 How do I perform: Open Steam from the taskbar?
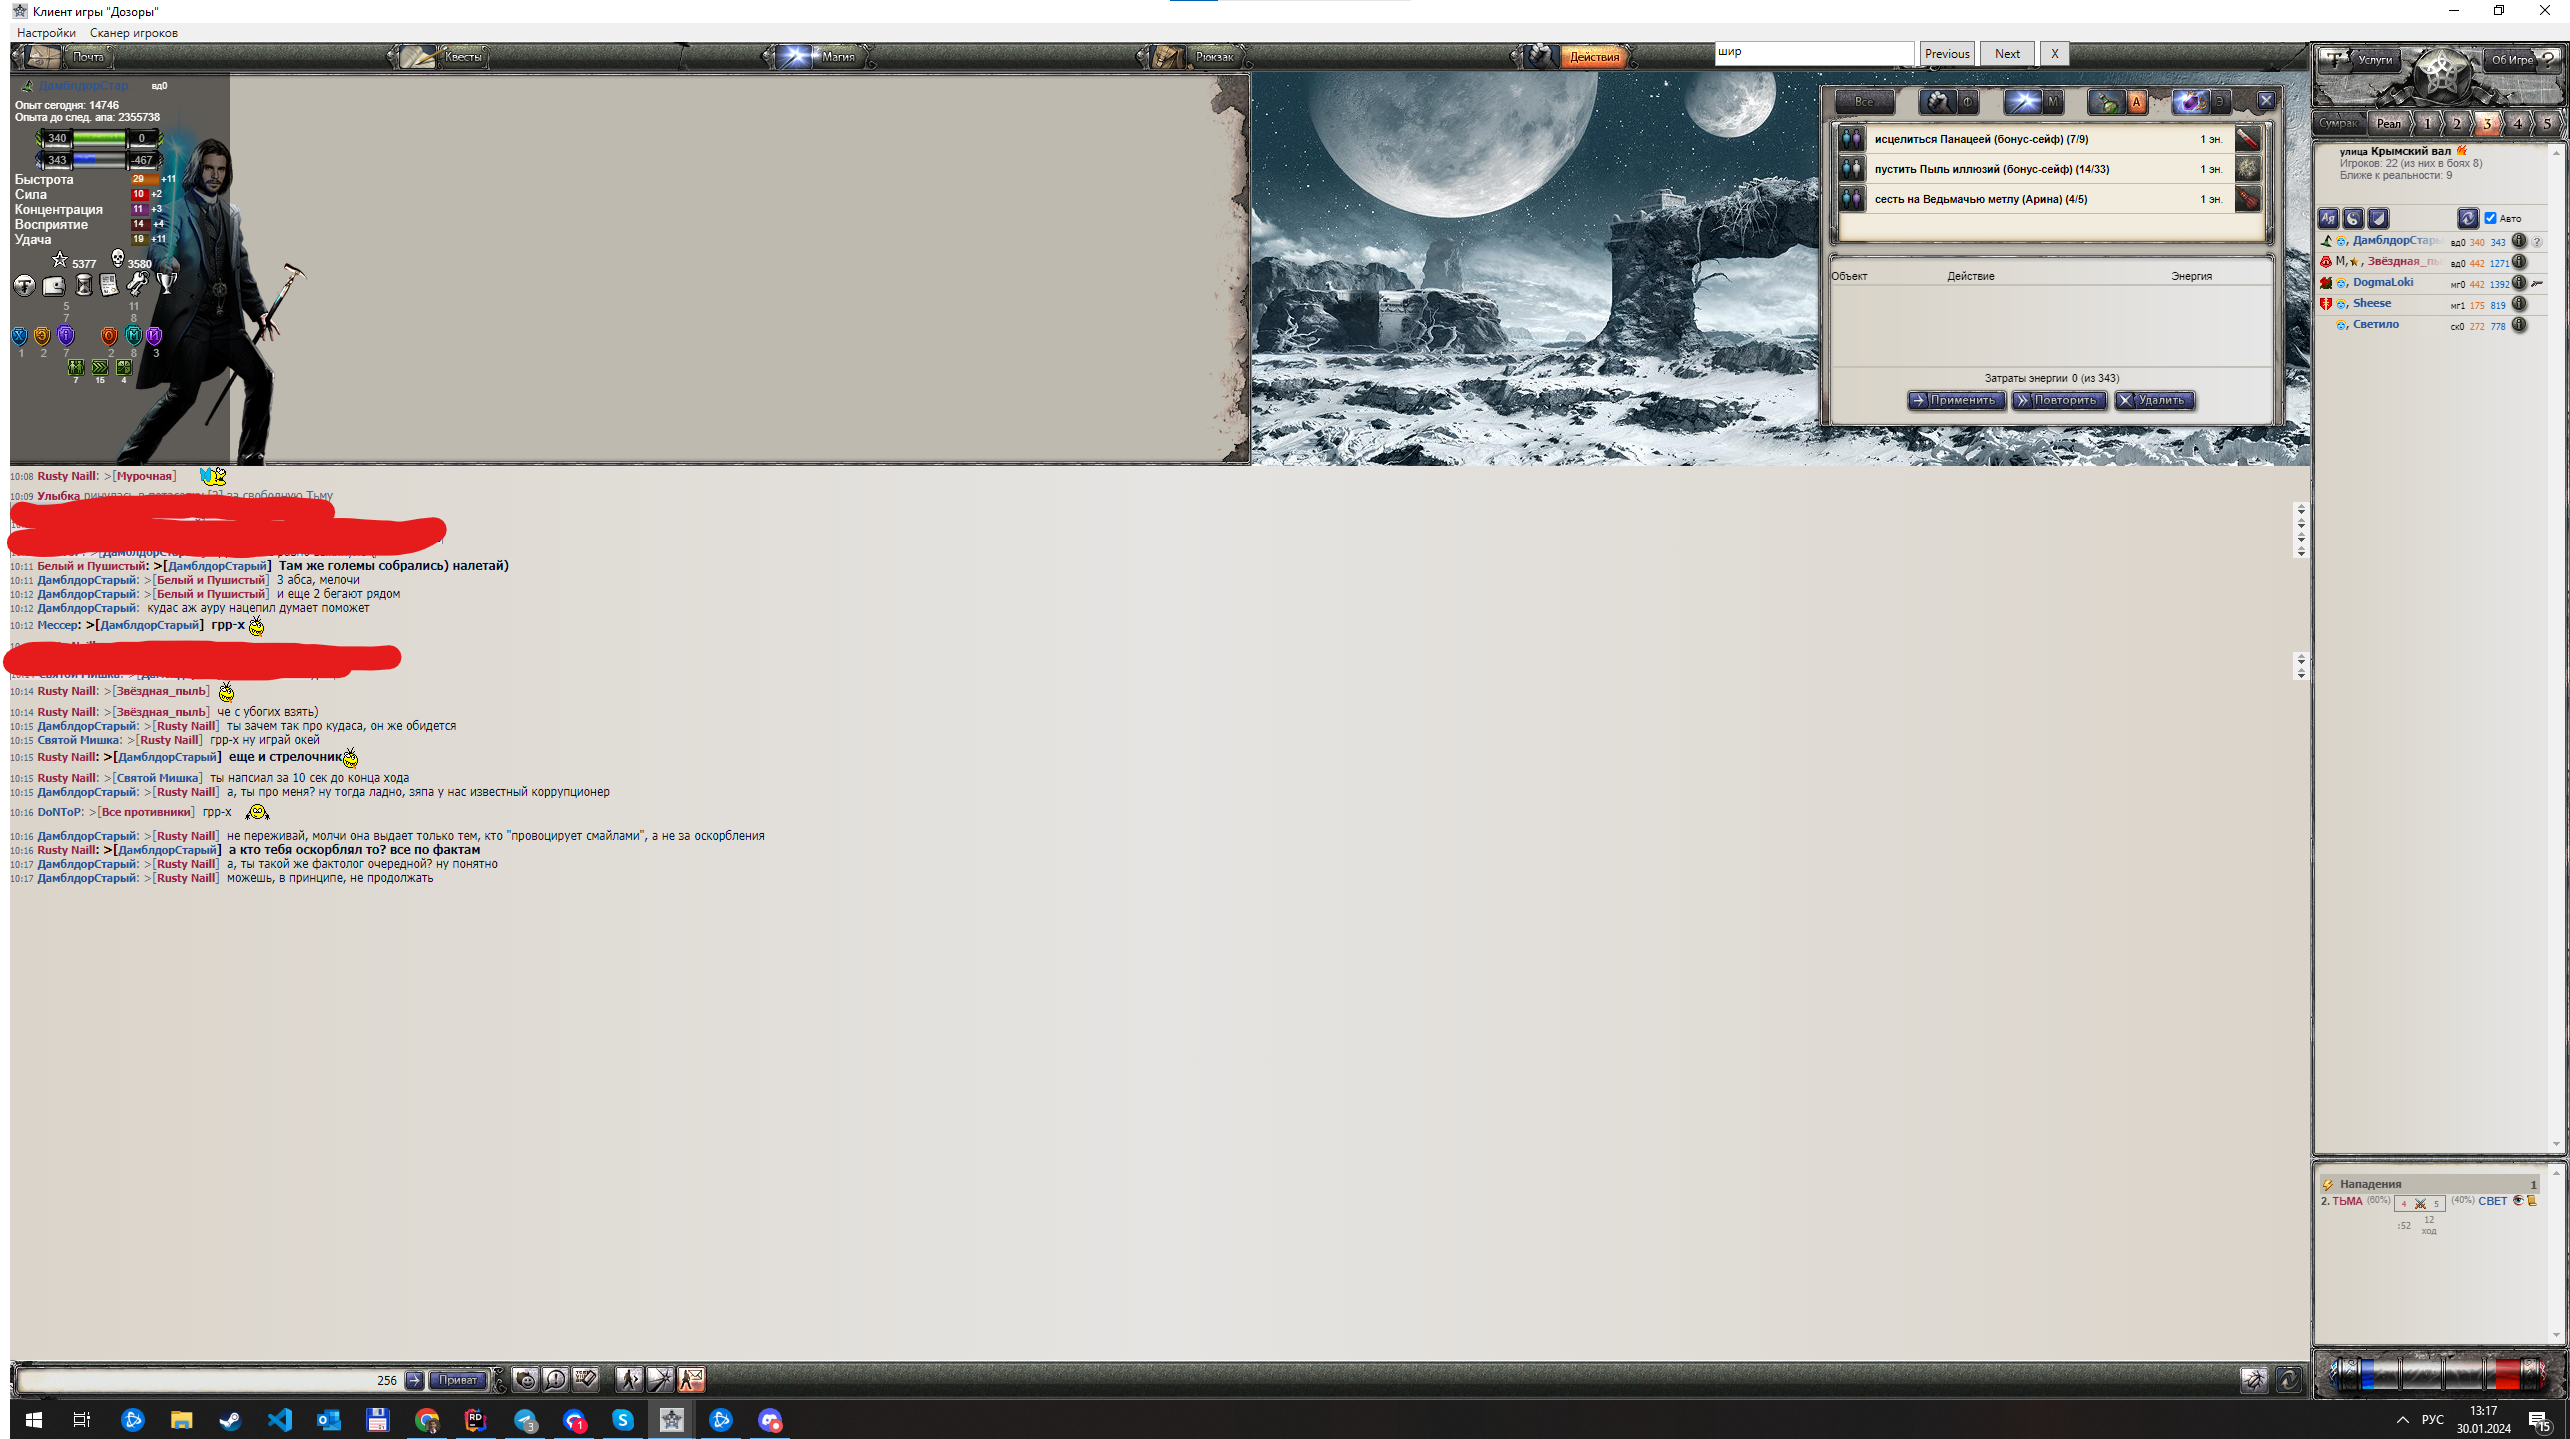pos(230,1421)
